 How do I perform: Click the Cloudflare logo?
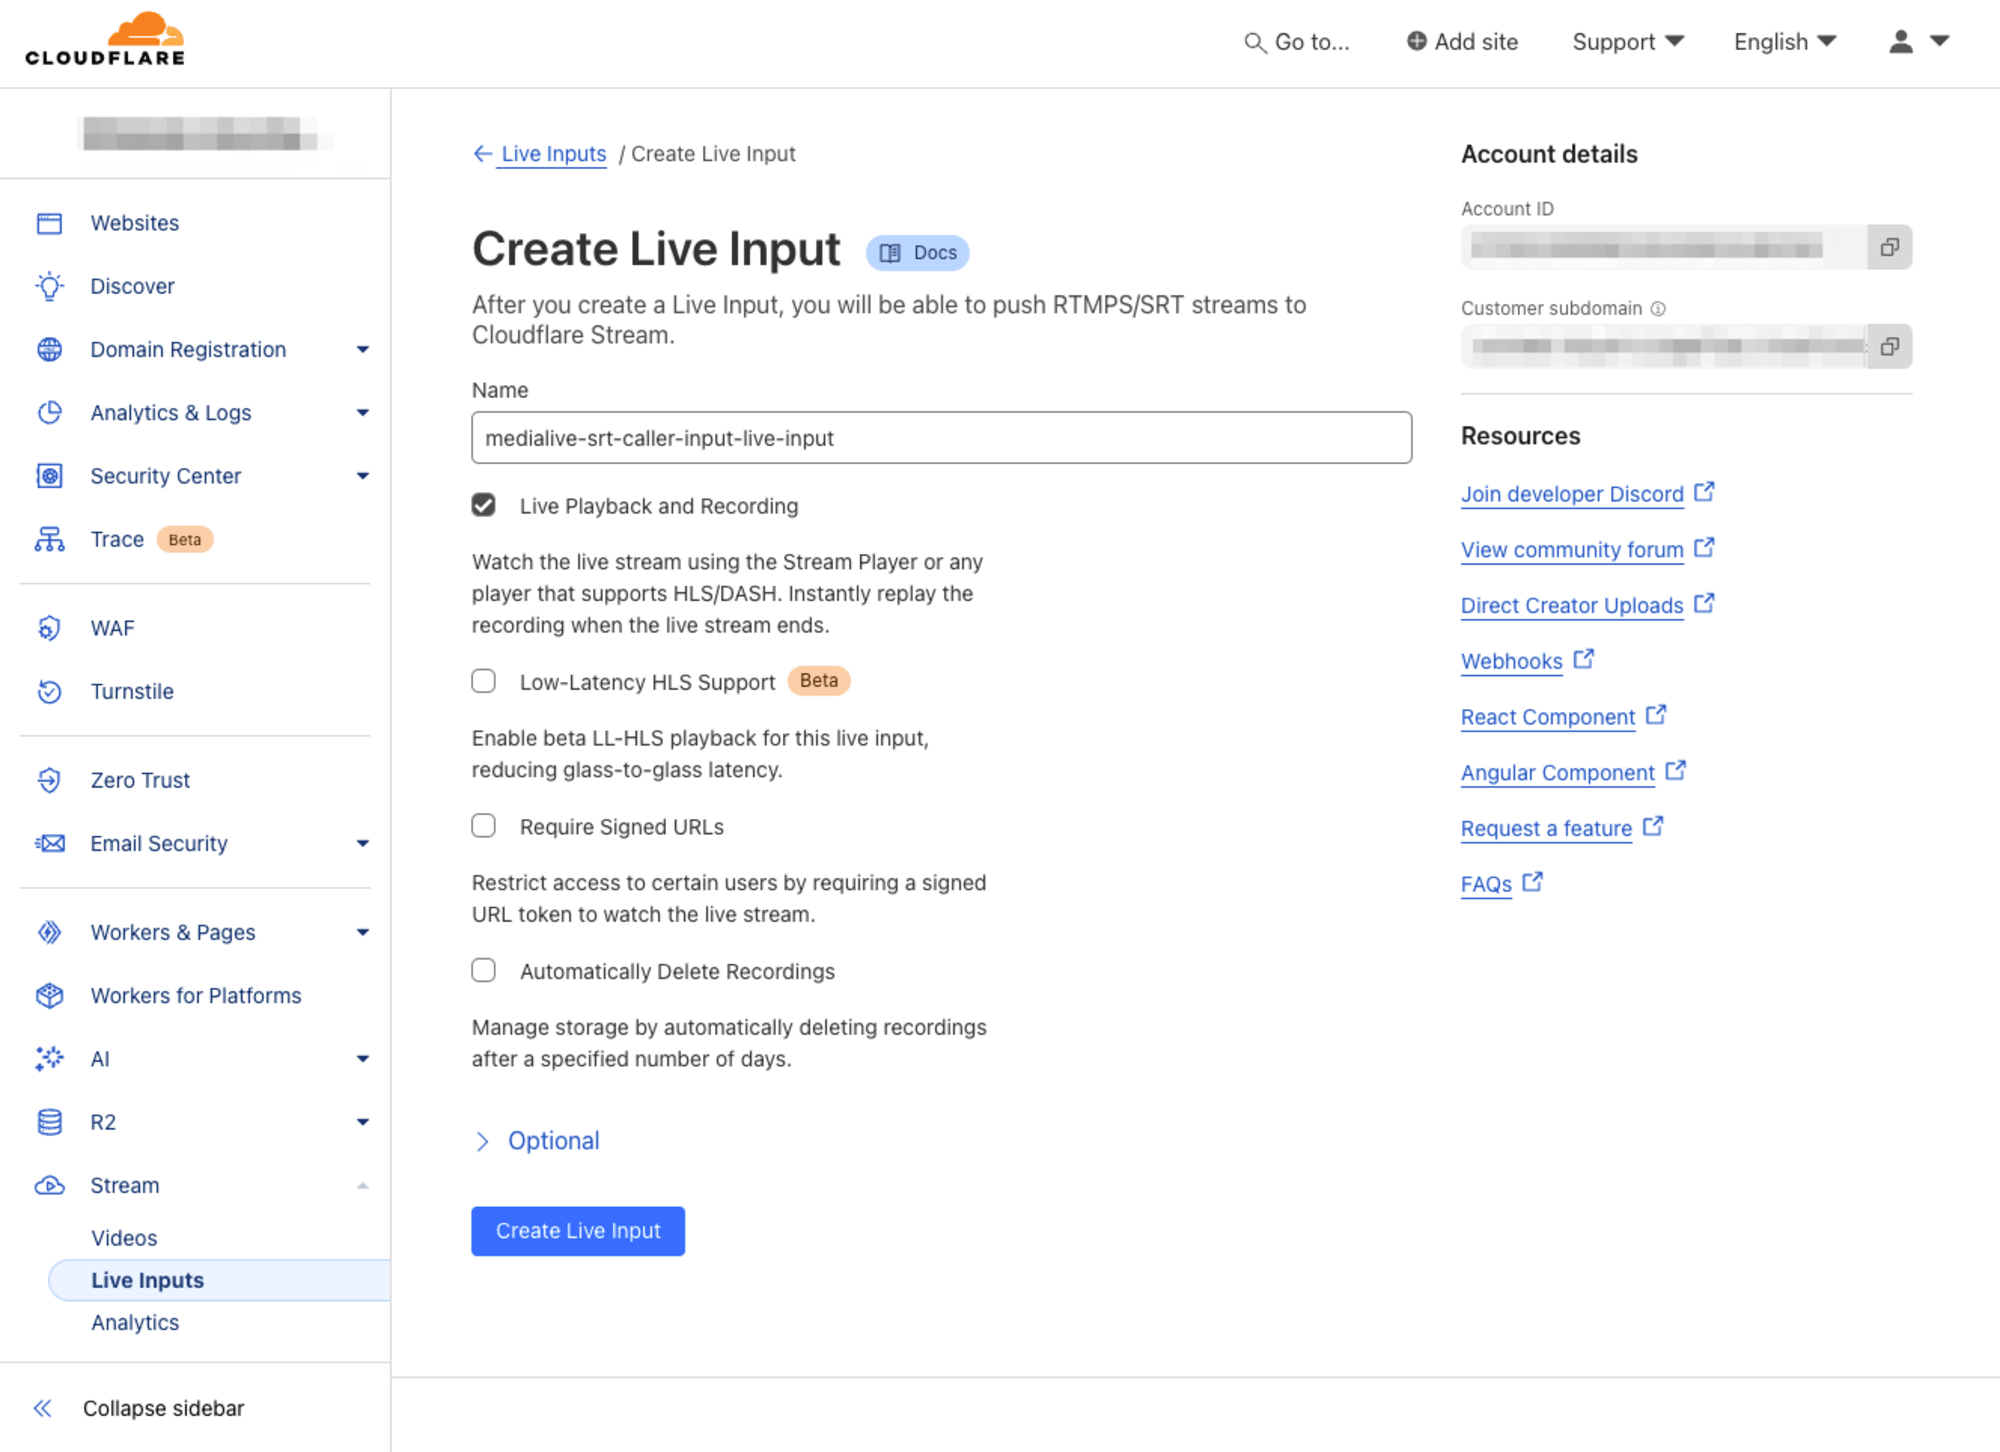point(105,40)
